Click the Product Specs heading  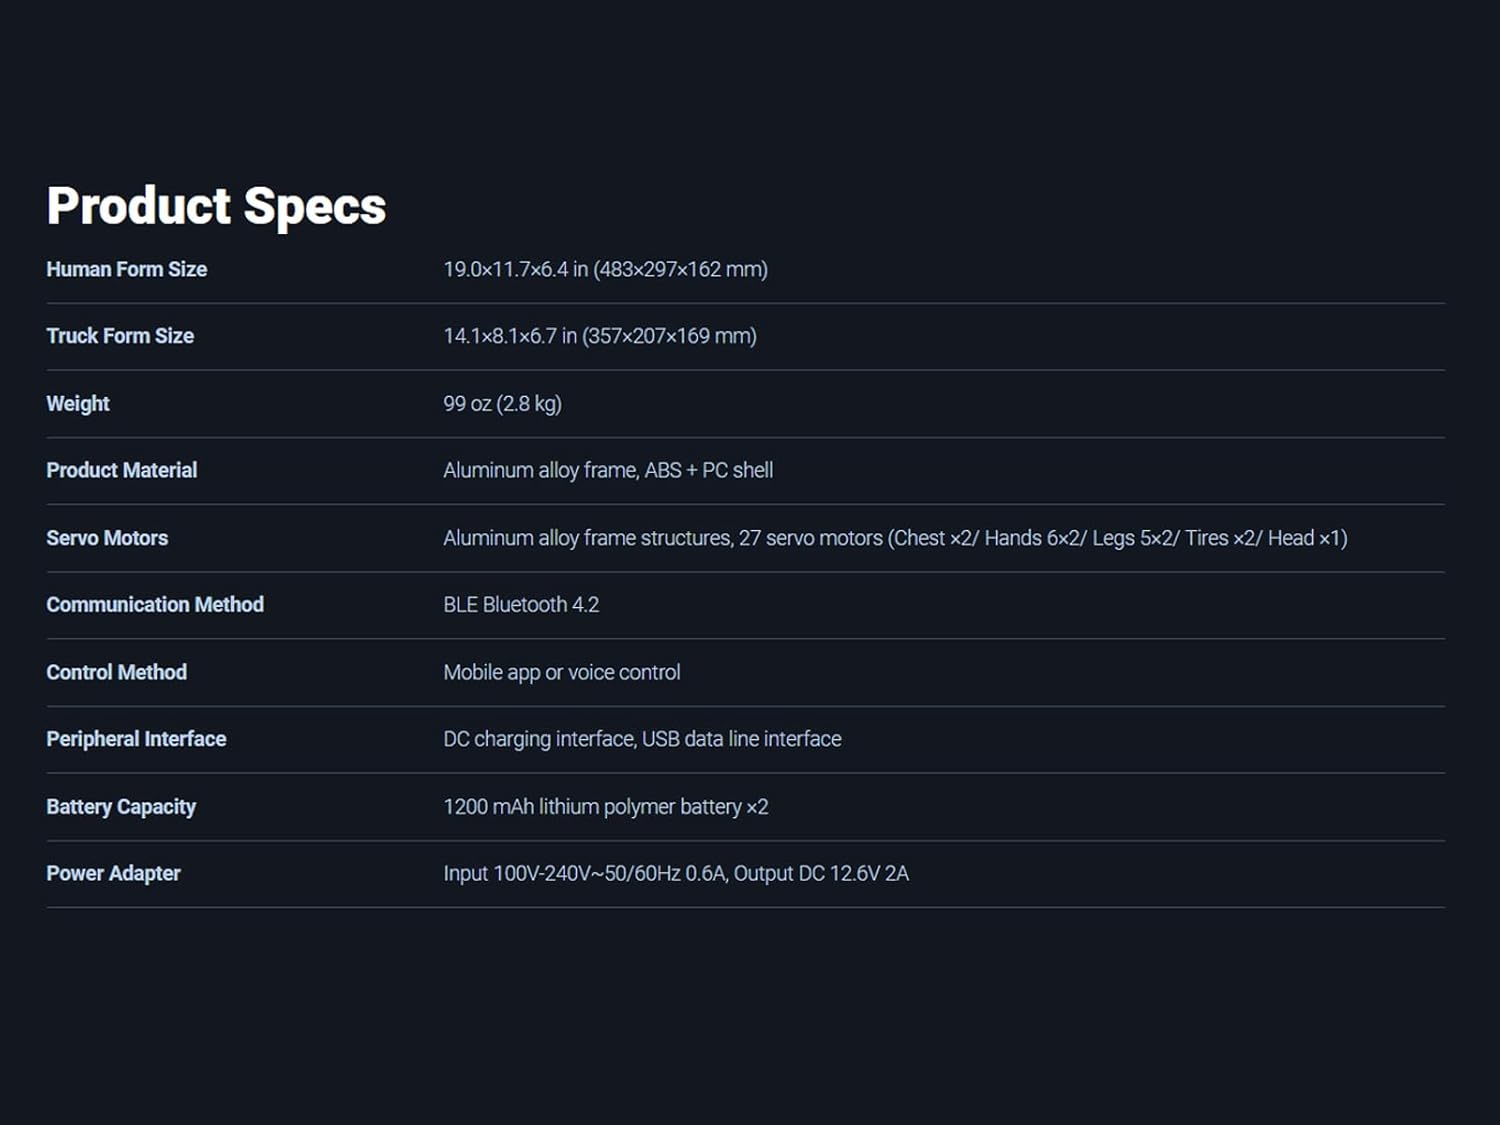pos(216,206)
